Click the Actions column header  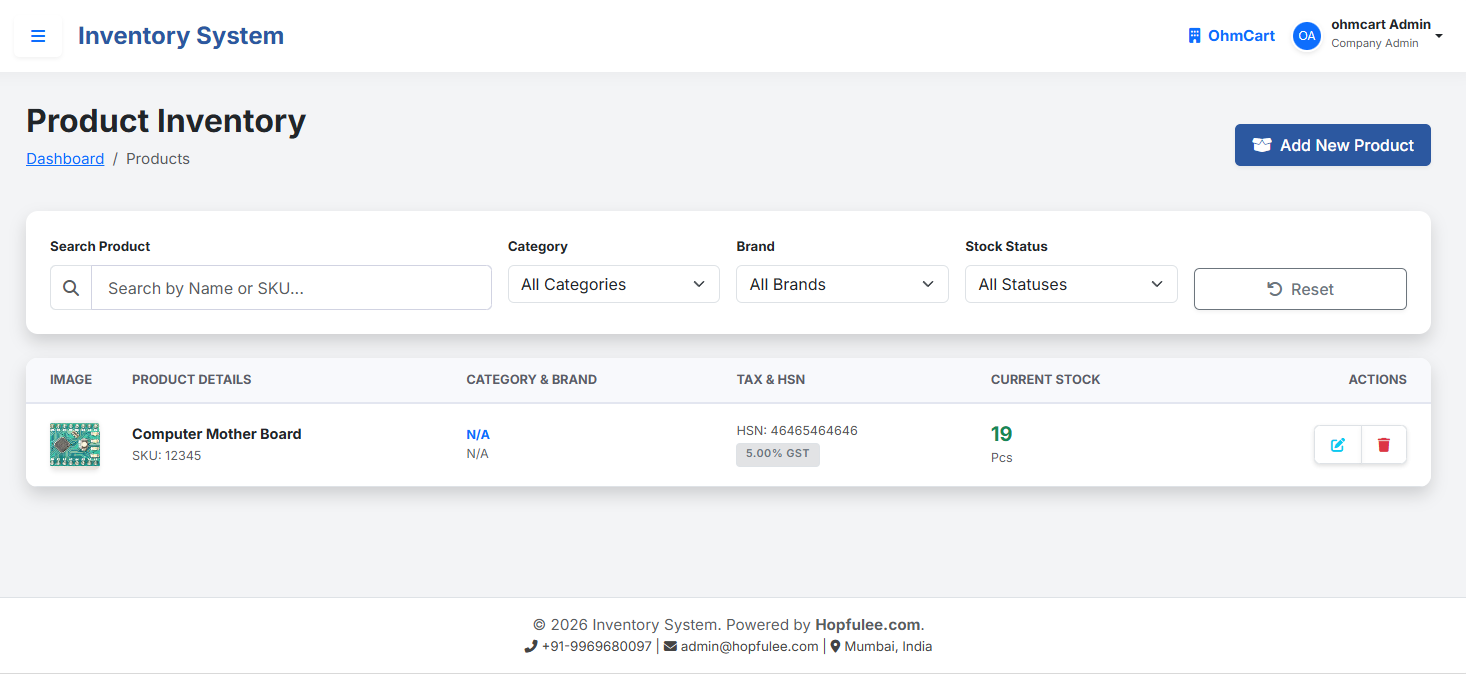[1377, 380]
